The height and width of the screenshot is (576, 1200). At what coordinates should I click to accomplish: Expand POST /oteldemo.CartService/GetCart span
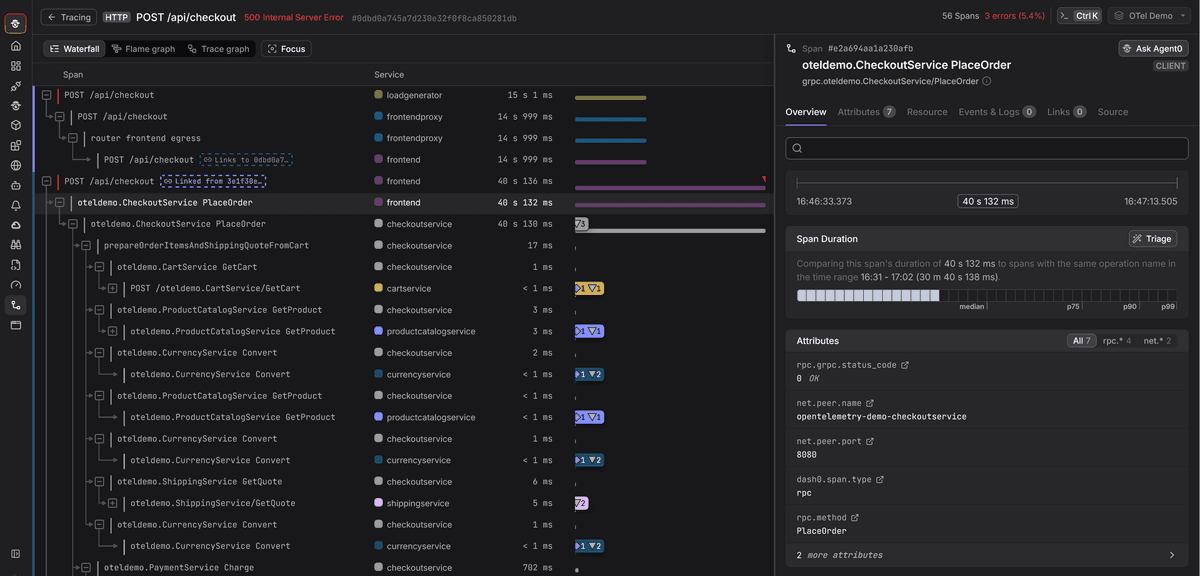112,288
